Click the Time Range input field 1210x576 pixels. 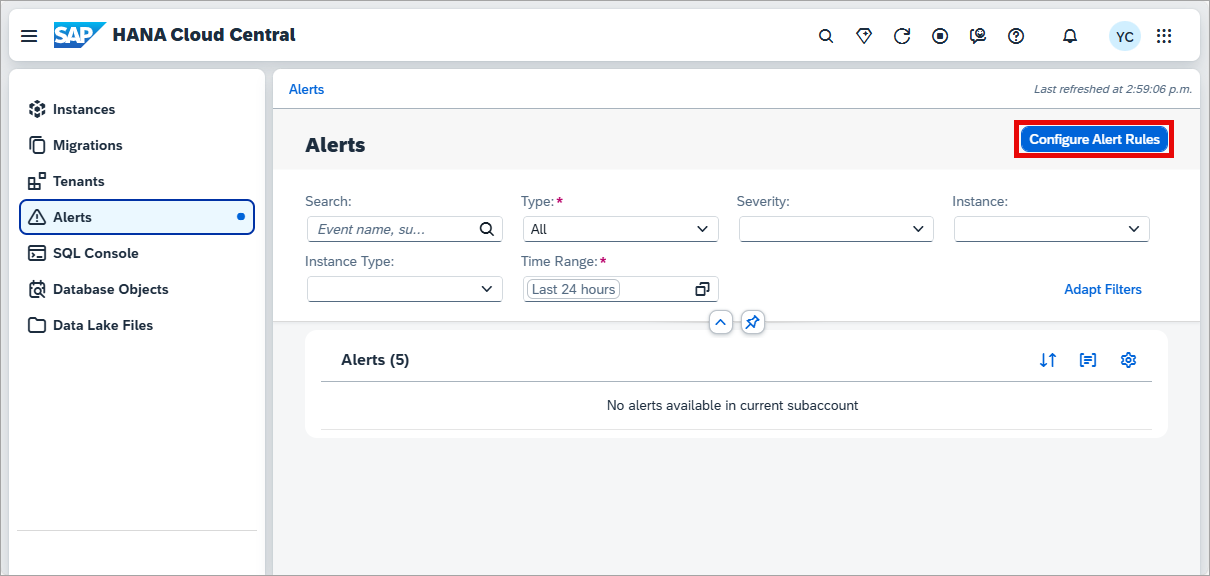click(620, 289)
